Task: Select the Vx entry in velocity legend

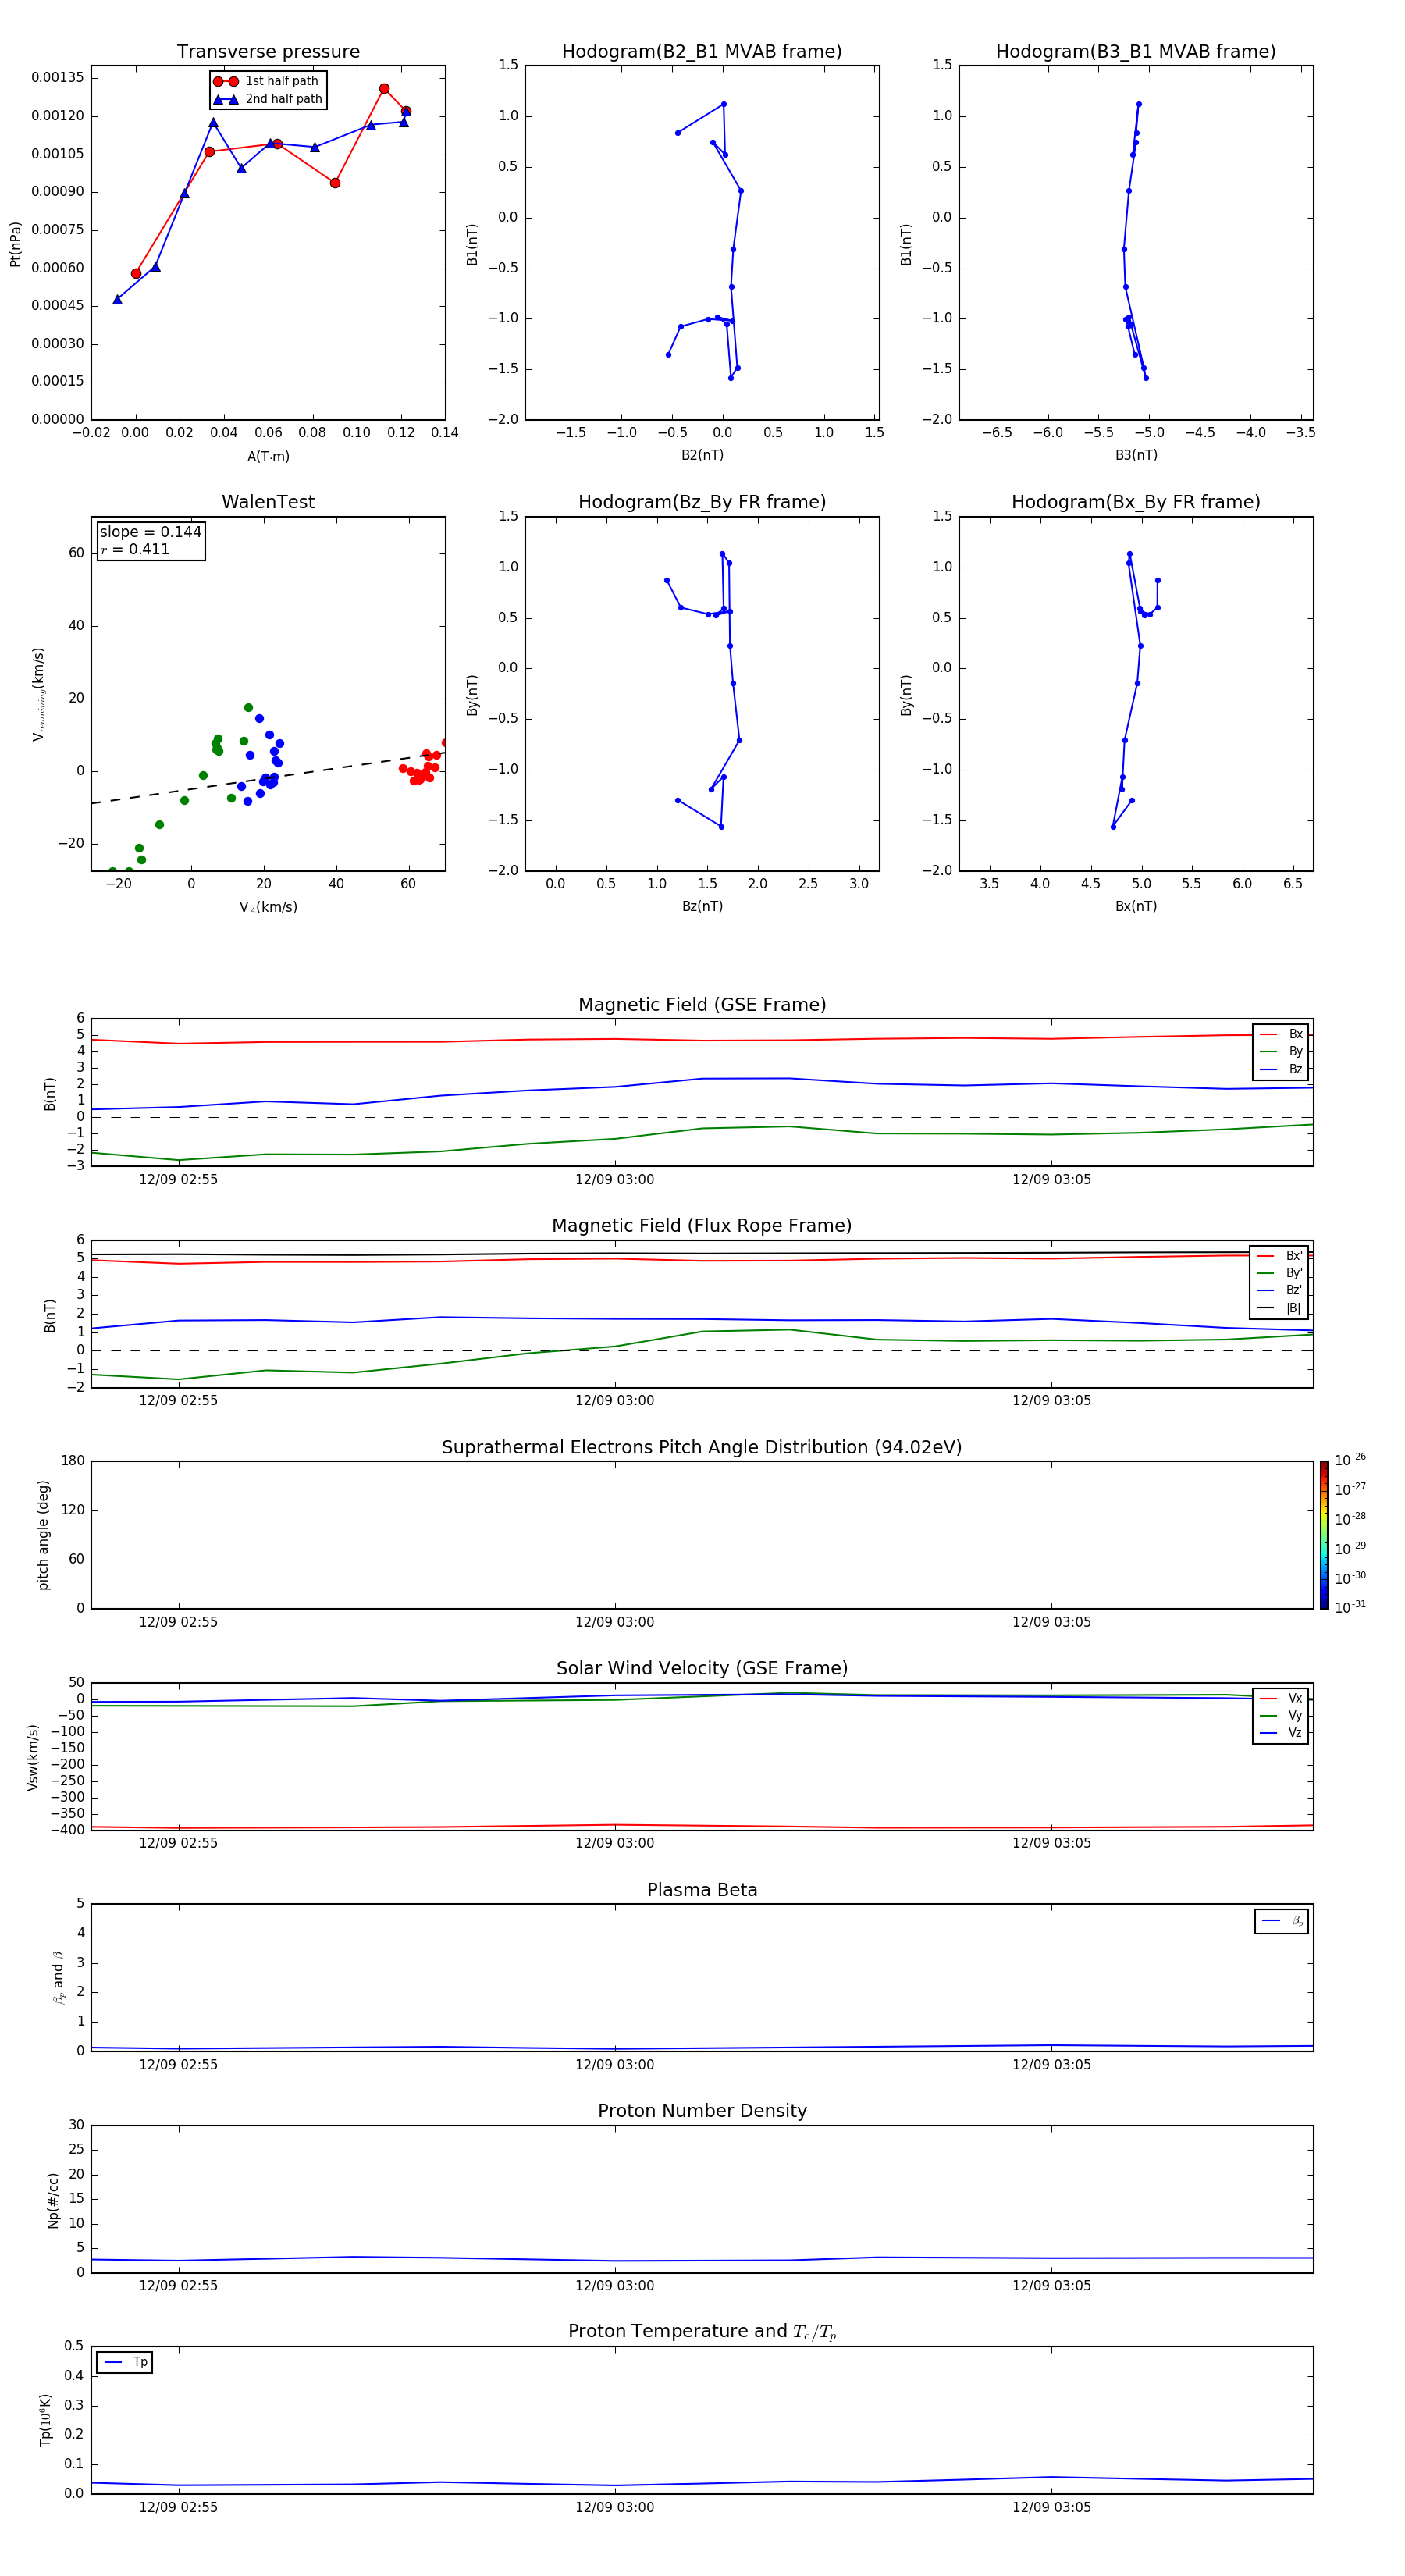Action: click(1281, 1699)
